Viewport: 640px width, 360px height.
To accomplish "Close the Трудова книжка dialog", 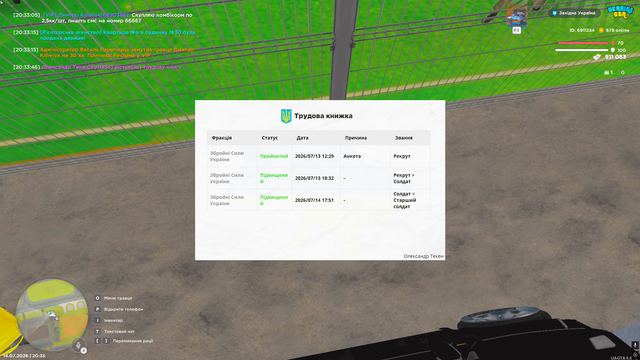I will click(x=432, y=113).
